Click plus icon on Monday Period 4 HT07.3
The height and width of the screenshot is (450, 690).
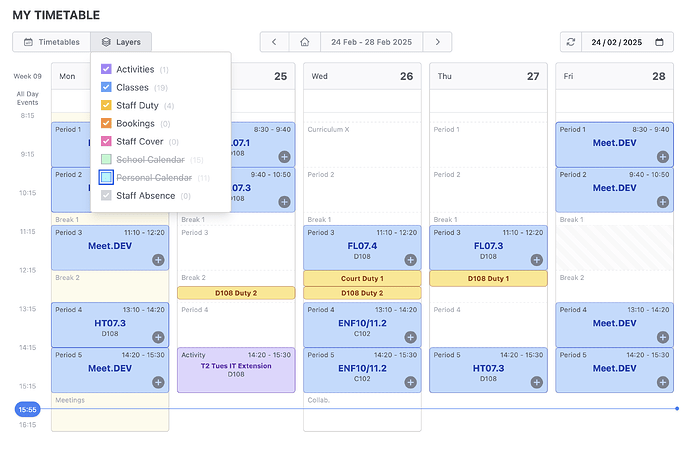pyautogui.click(x=158, y=337)
